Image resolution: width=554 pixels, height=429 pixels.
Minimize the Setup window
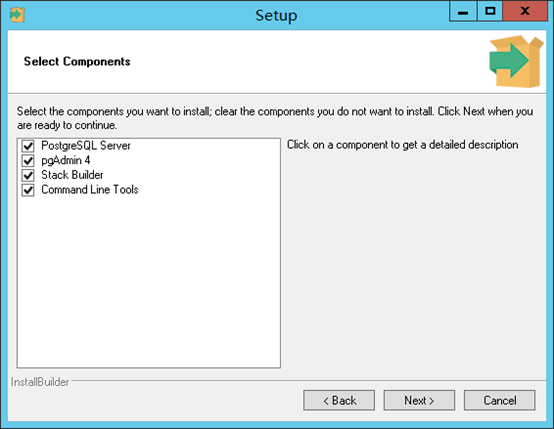pyautogui.click(x=463, y=11)
